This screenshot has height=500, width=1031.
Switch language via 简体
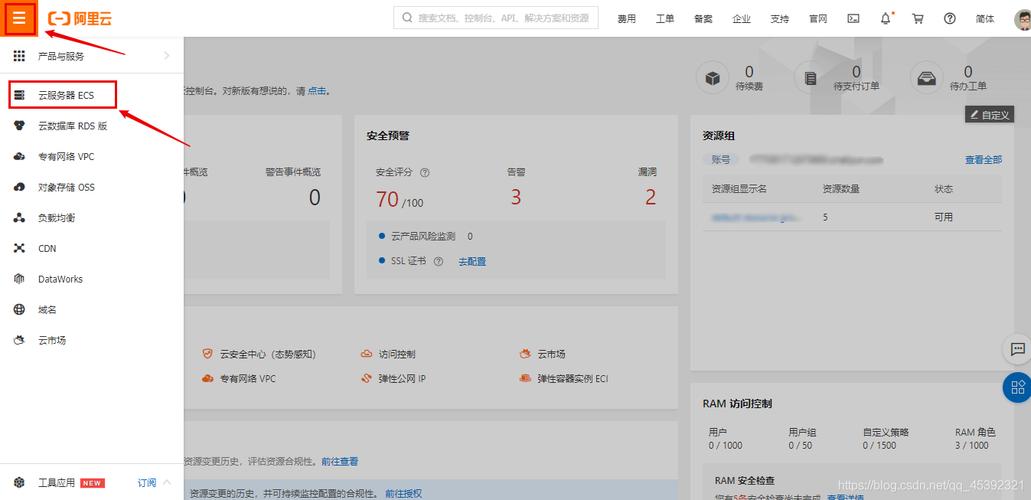click(985, 18)
